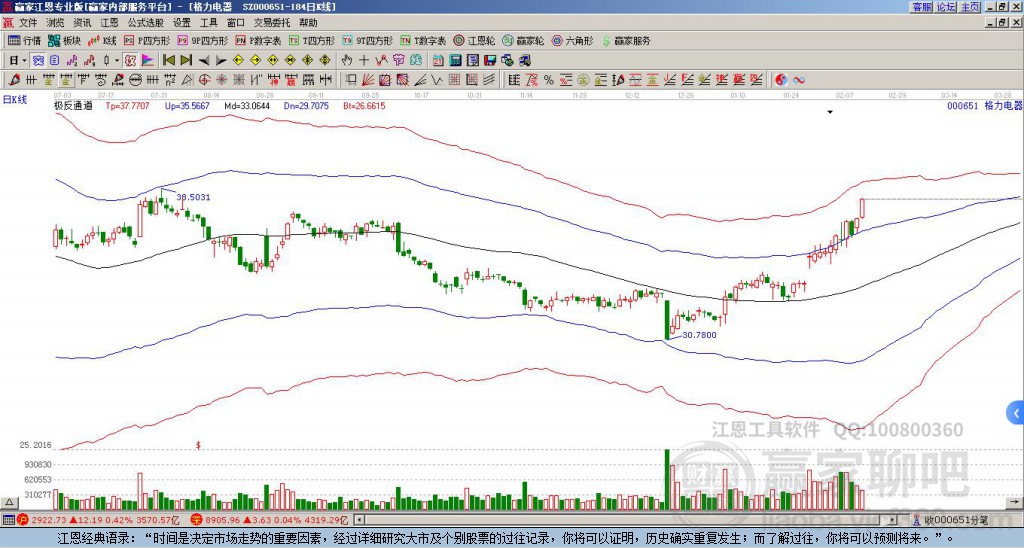The width and height of the screenshot is (1024, 548).
Task: Click the volume panel up-triangle button
Action: tap(9, 502)
